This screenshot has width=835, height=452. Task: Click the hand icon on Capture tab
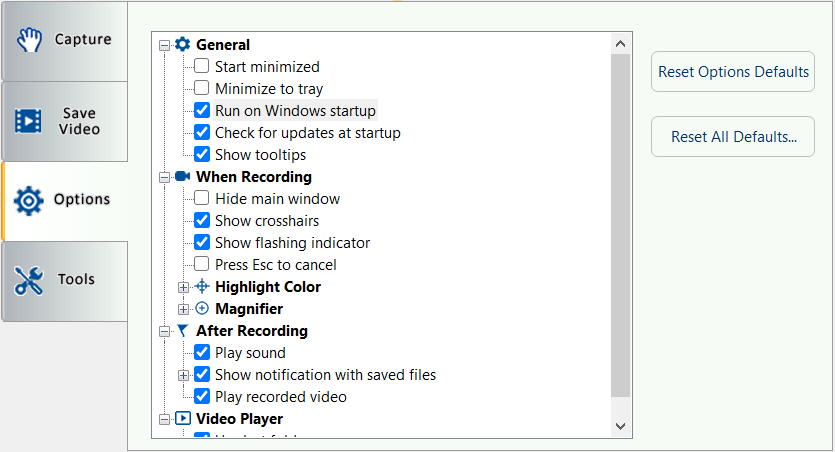(x=28, y=40)
